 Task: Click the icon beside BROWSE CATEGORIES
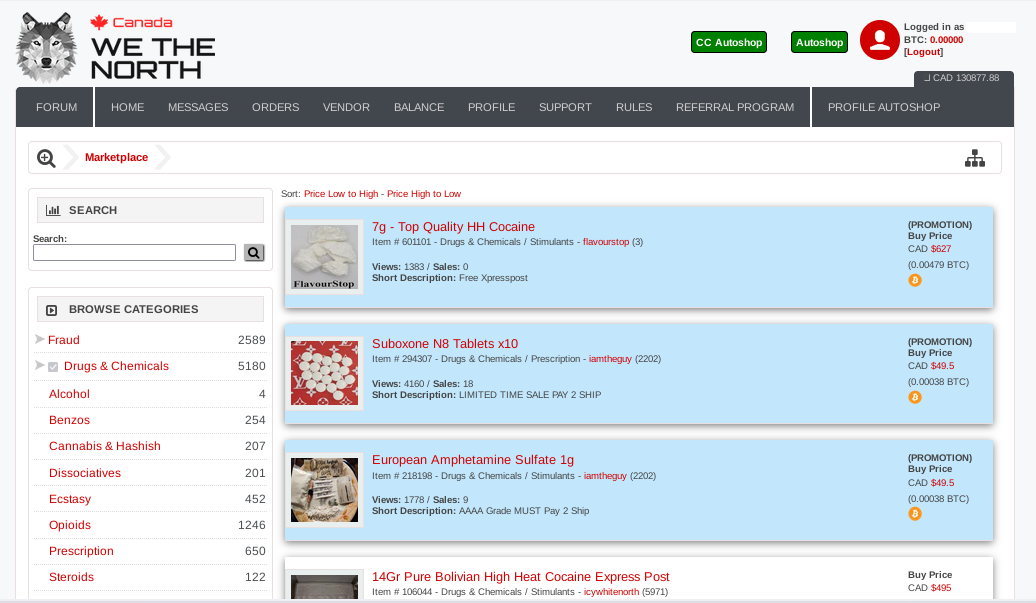tap(52, 310)
